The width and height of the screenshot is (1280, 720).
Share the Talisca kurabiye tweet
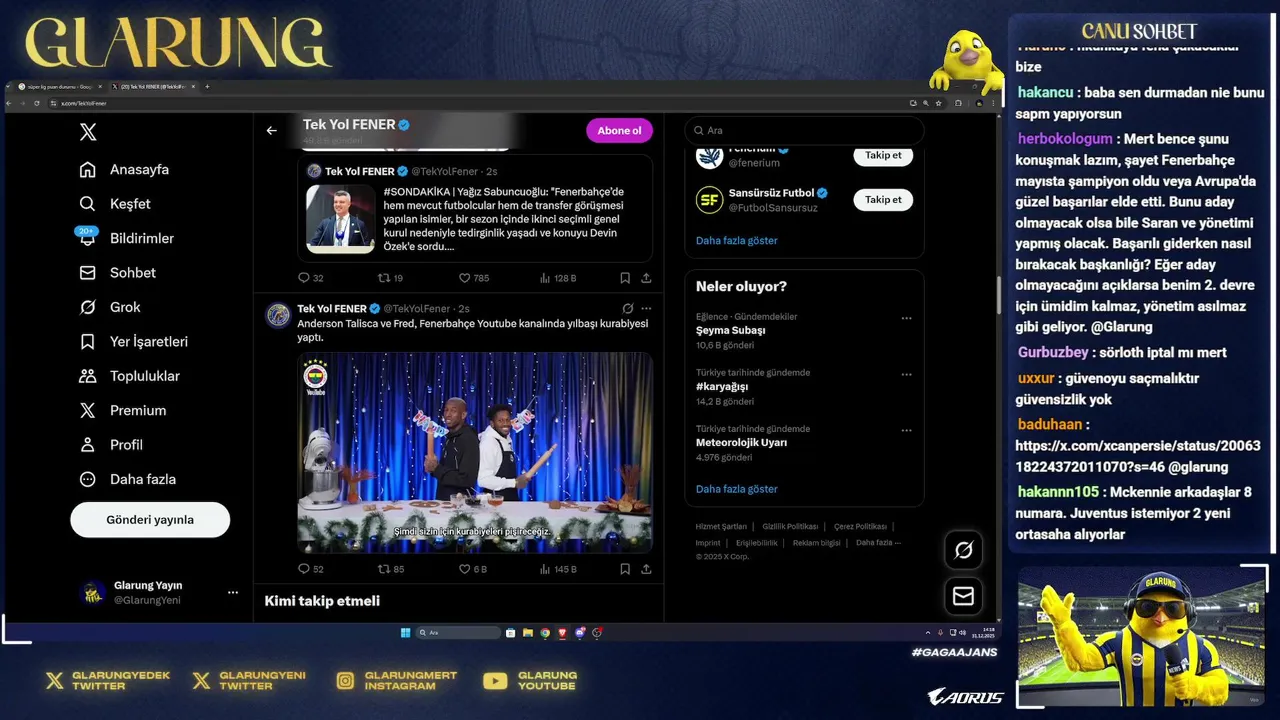pos(646,569)
